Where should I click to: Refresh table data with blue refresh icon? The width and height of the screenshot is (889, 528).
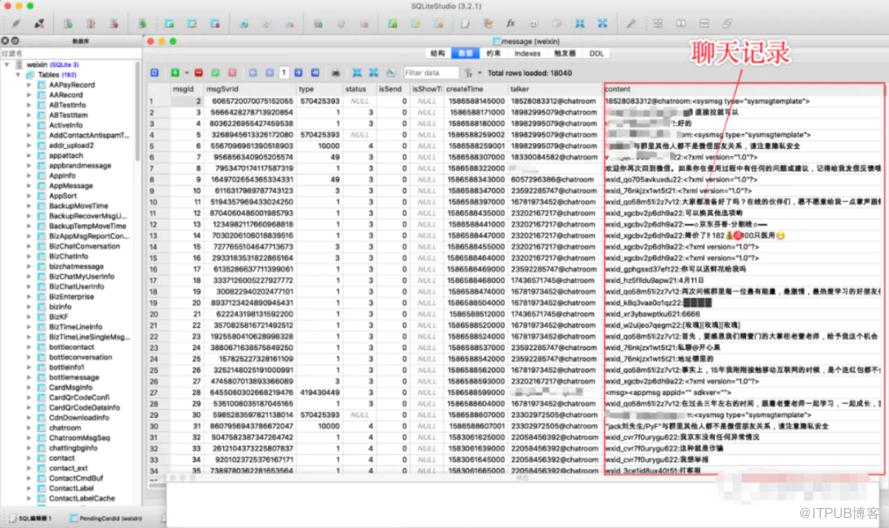(154, 73)
